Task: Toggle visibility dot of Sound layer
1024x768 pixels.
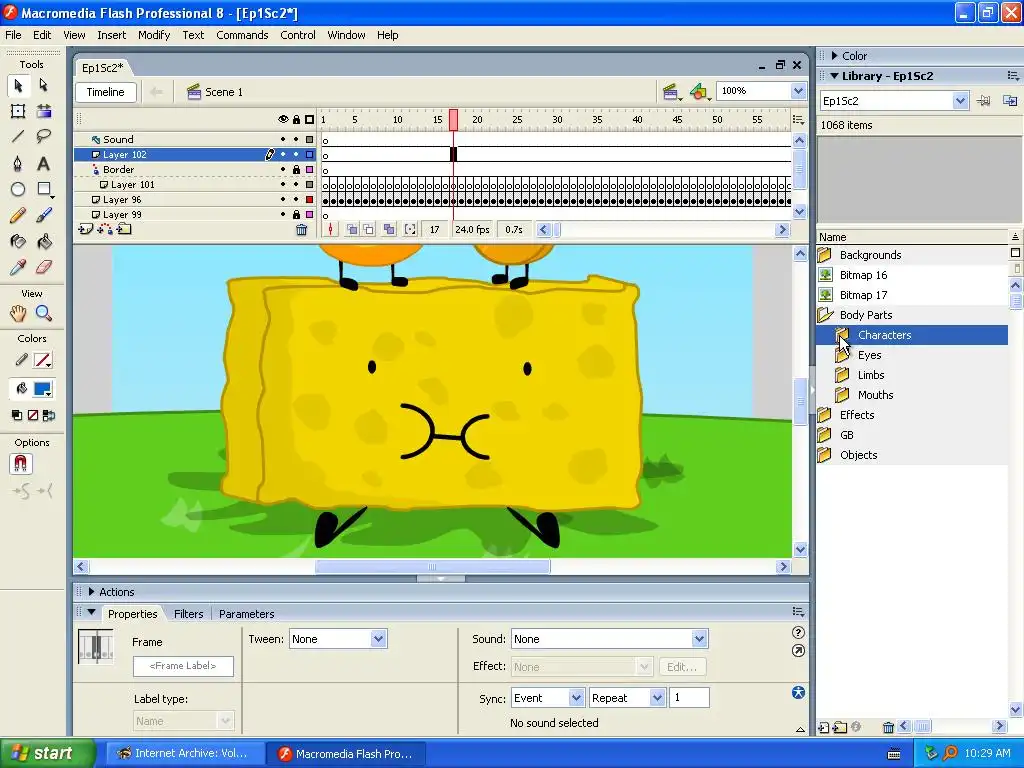Action: pos(283,139)
